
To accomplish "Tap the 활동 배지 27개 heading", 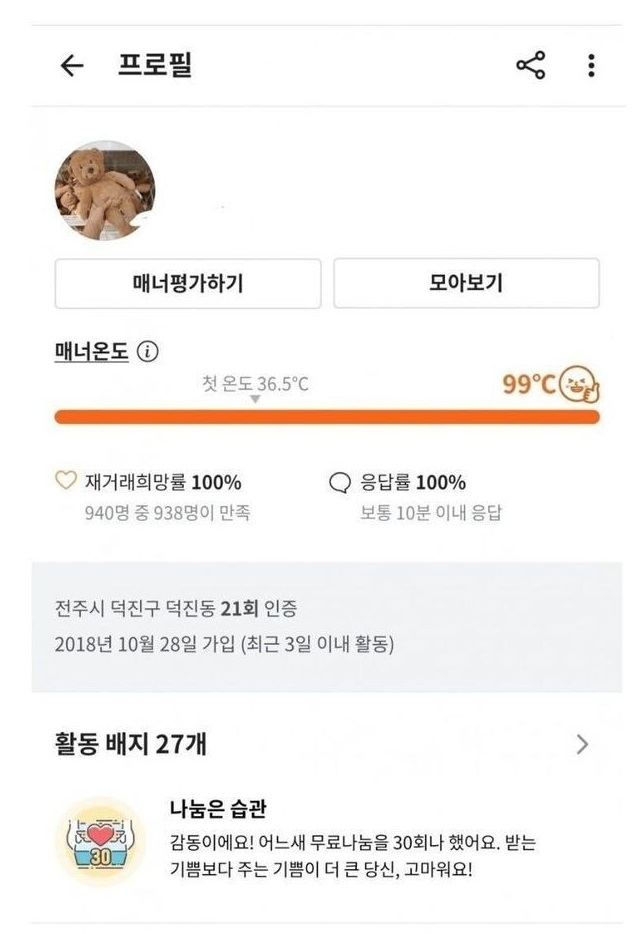I will (x=131, y=744).
